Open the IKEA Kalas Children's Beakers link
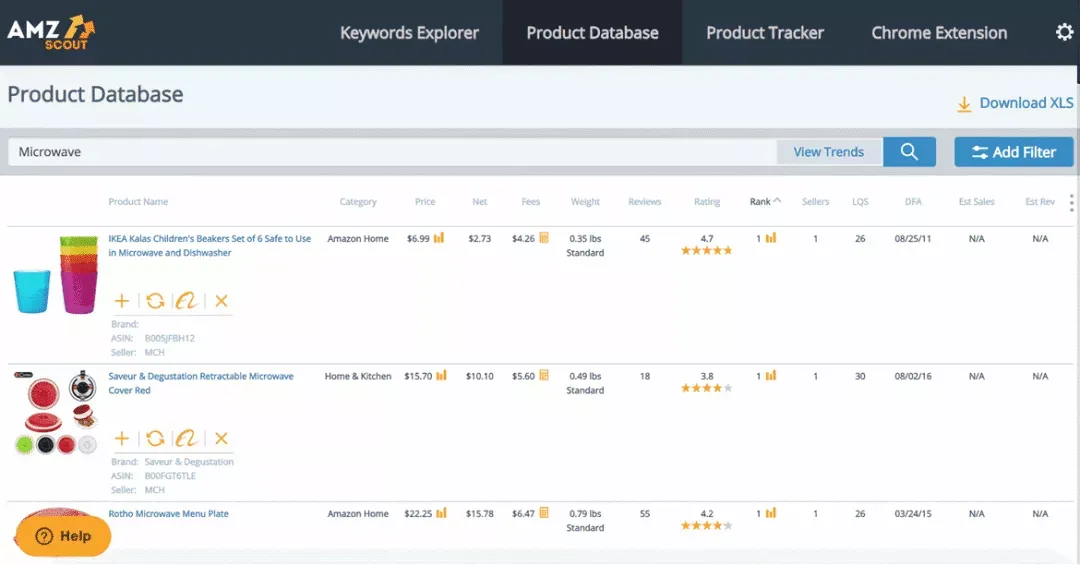This screenshot has height=565, width=1080. pyautogui.click(x=209, y=245)
